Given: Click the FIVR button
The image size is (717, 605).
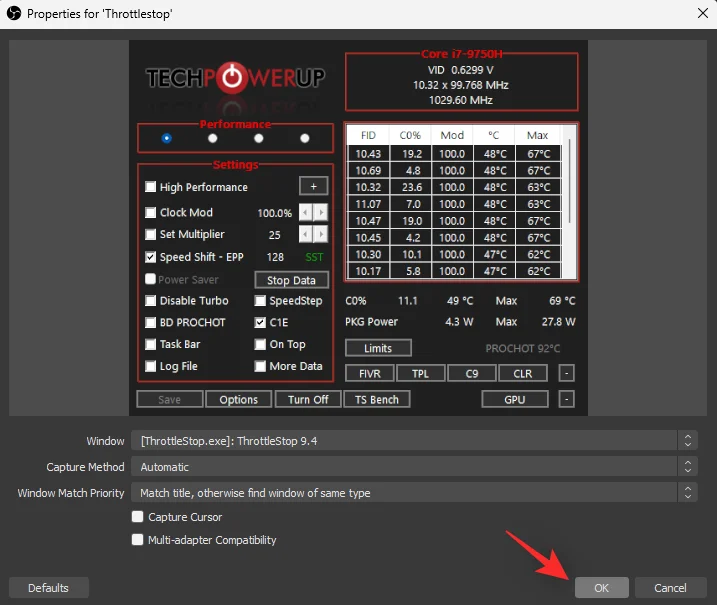Looking at the screenshot, I should coord(369,374).
